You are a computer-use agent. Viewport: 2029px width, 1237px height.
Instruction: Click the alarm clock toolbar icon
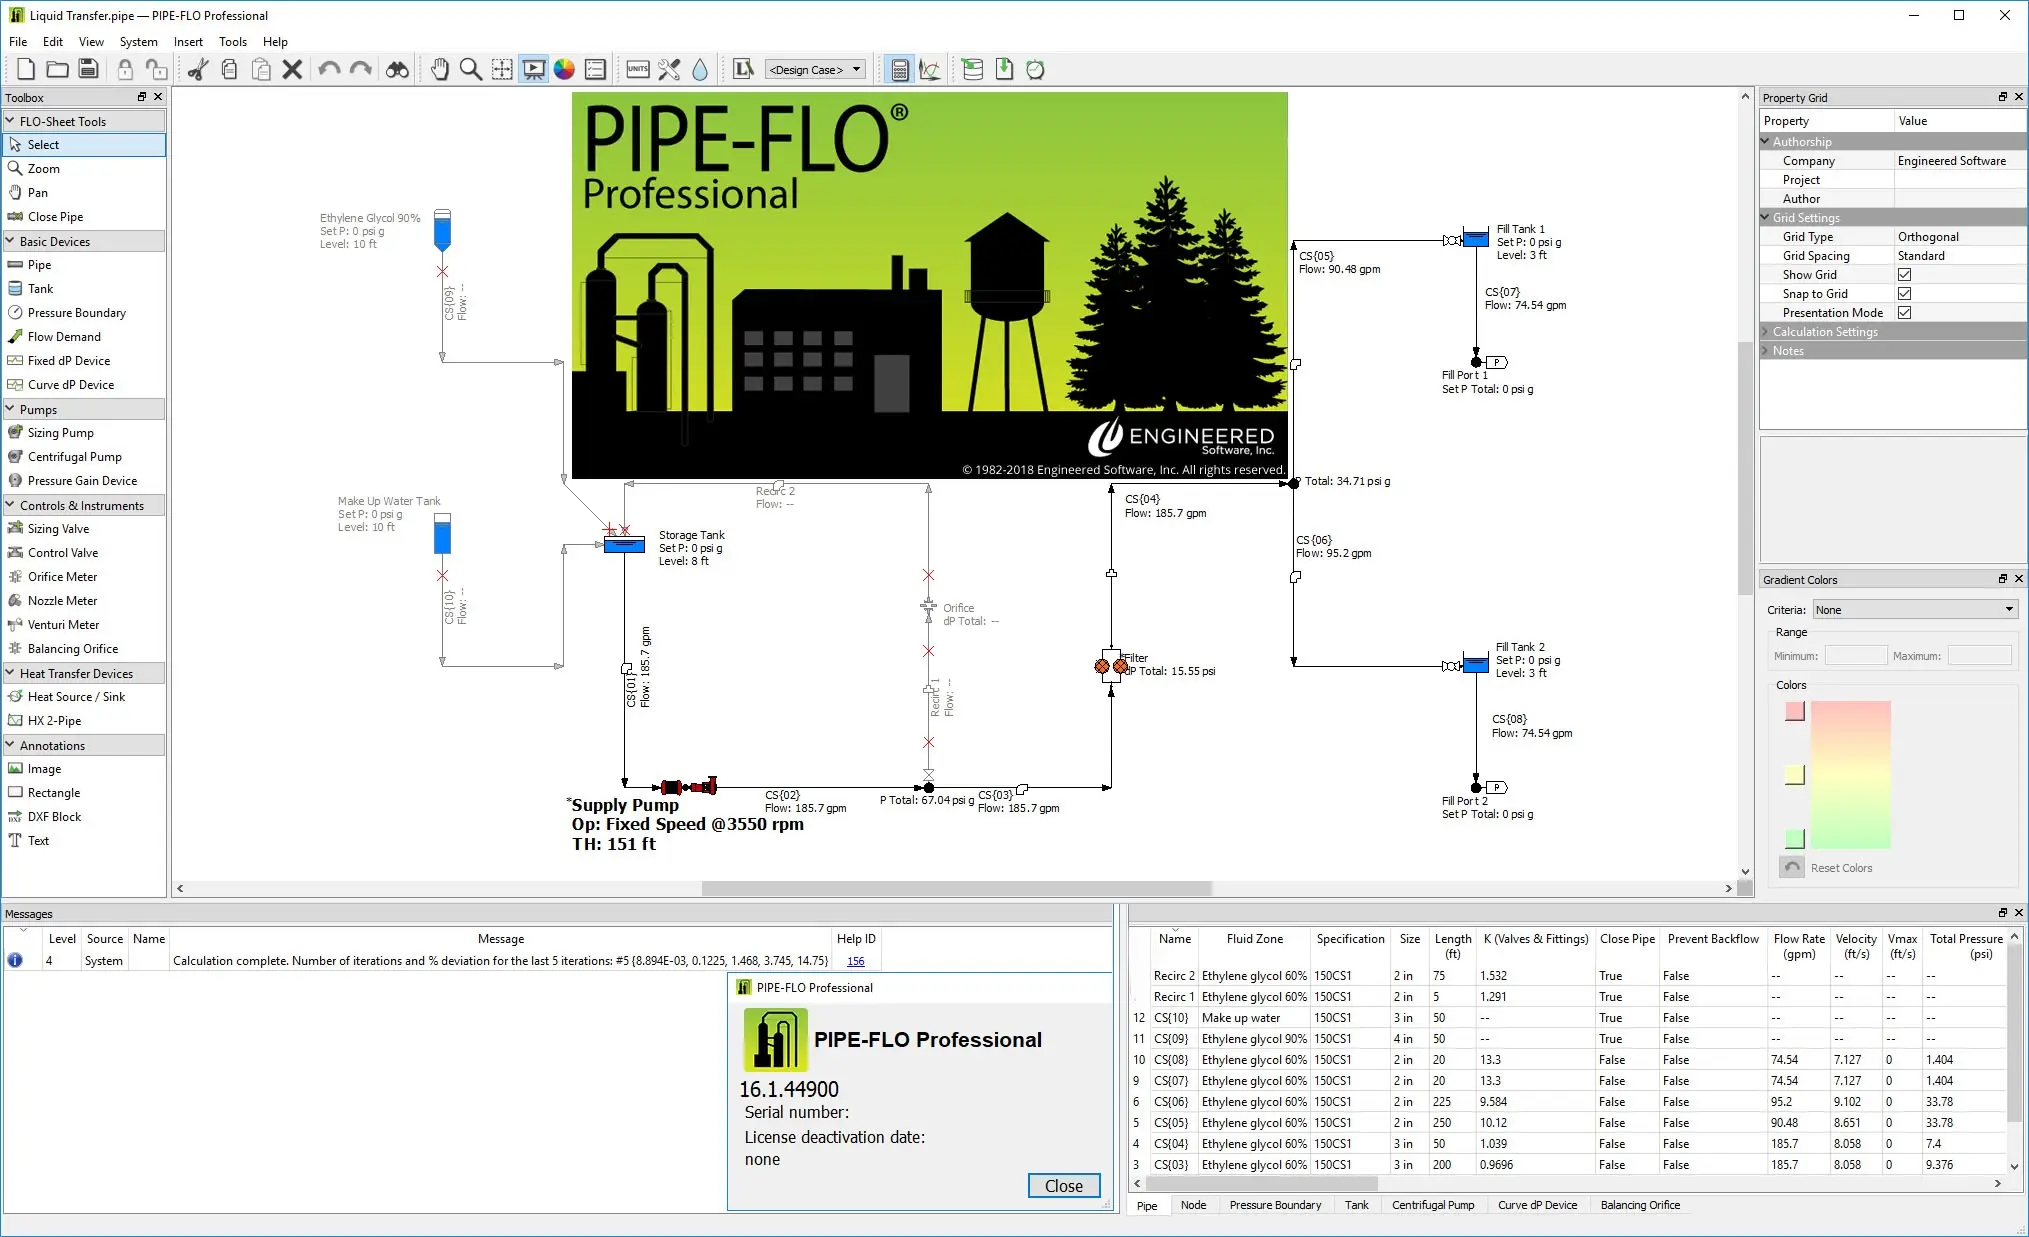coord(1035,69)
